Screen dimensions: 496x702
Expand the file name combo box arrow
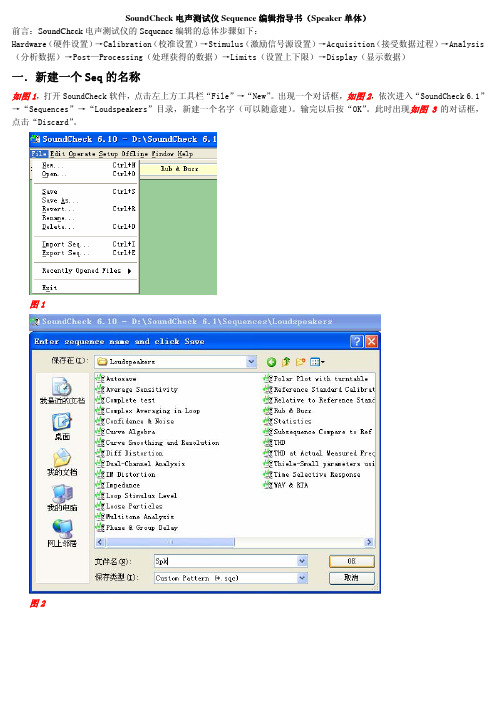(x=302, y=561)
